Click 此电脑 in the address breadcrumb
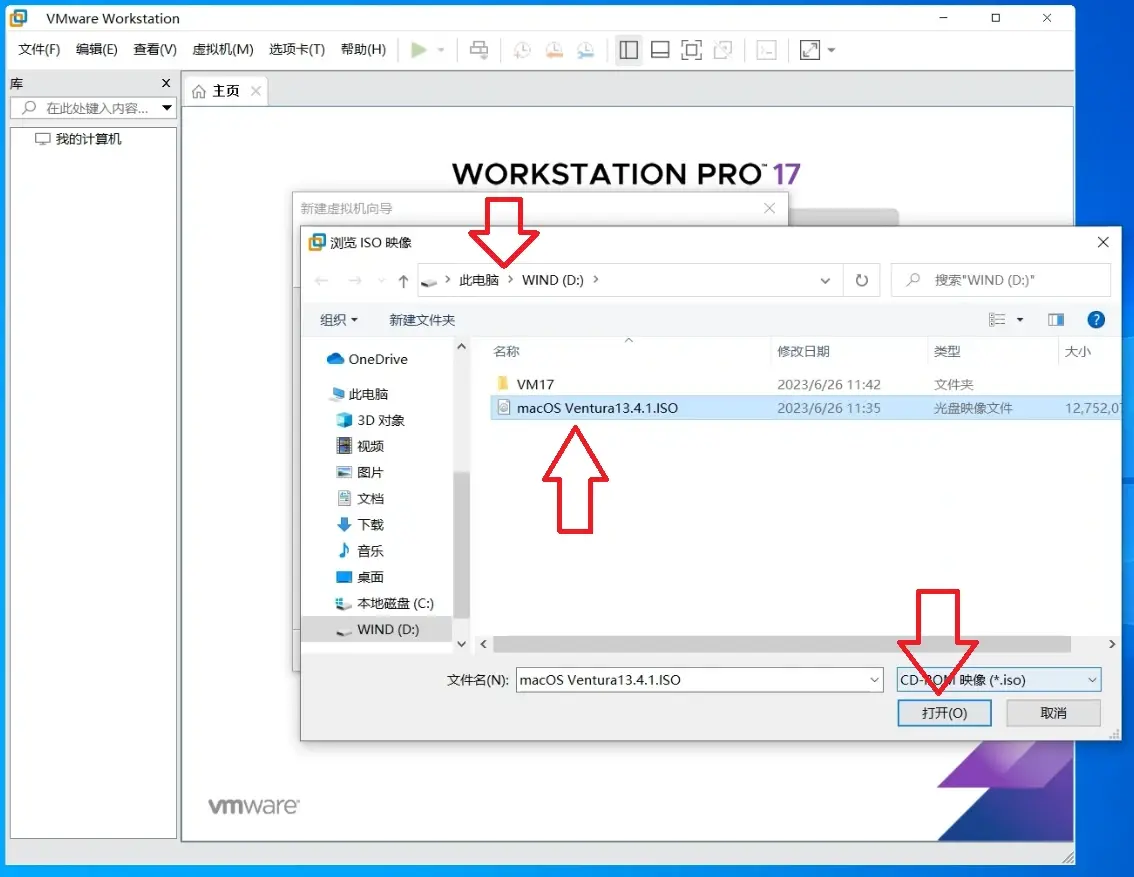1134x877 pixels. (x=479, y=280)
